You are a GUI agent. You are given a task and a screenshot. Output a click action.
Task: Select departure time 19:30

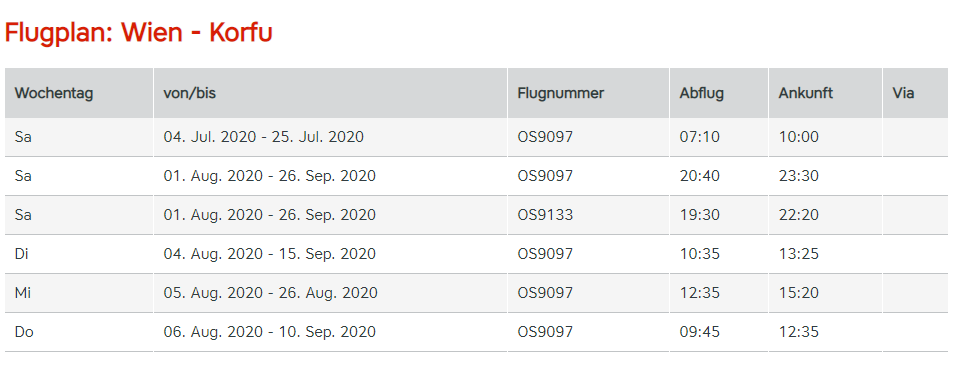(x=700, y=215)
